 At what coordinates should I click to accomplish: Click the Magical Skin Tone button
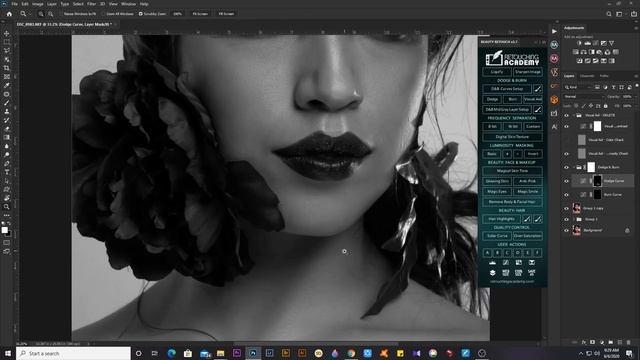coord(512,171)
